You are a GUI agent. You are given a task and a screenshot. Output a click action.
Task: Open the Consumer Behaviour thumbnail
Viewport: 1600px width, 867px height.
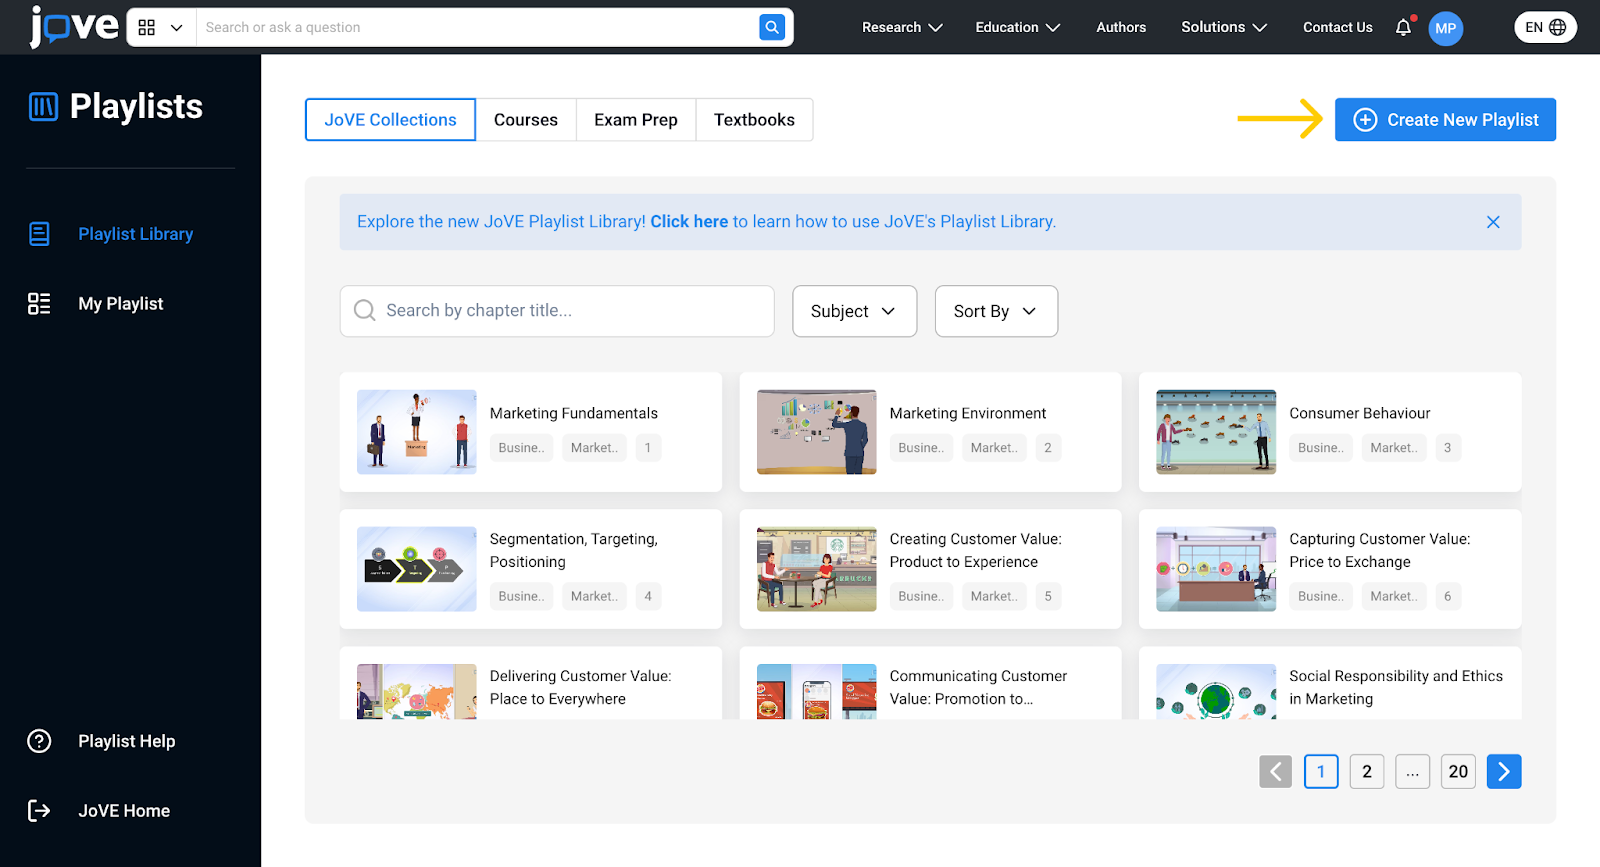point(1216,432)
